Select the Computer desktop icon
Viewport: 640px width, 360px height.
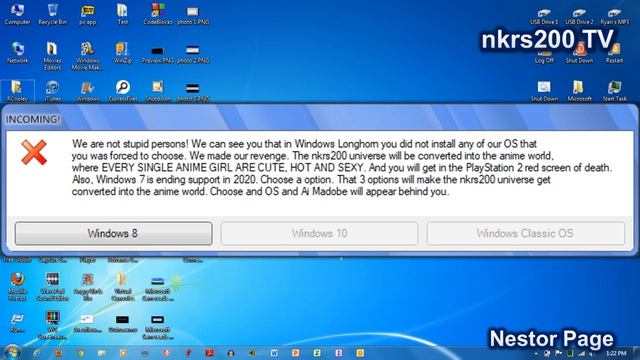[18, 14]
